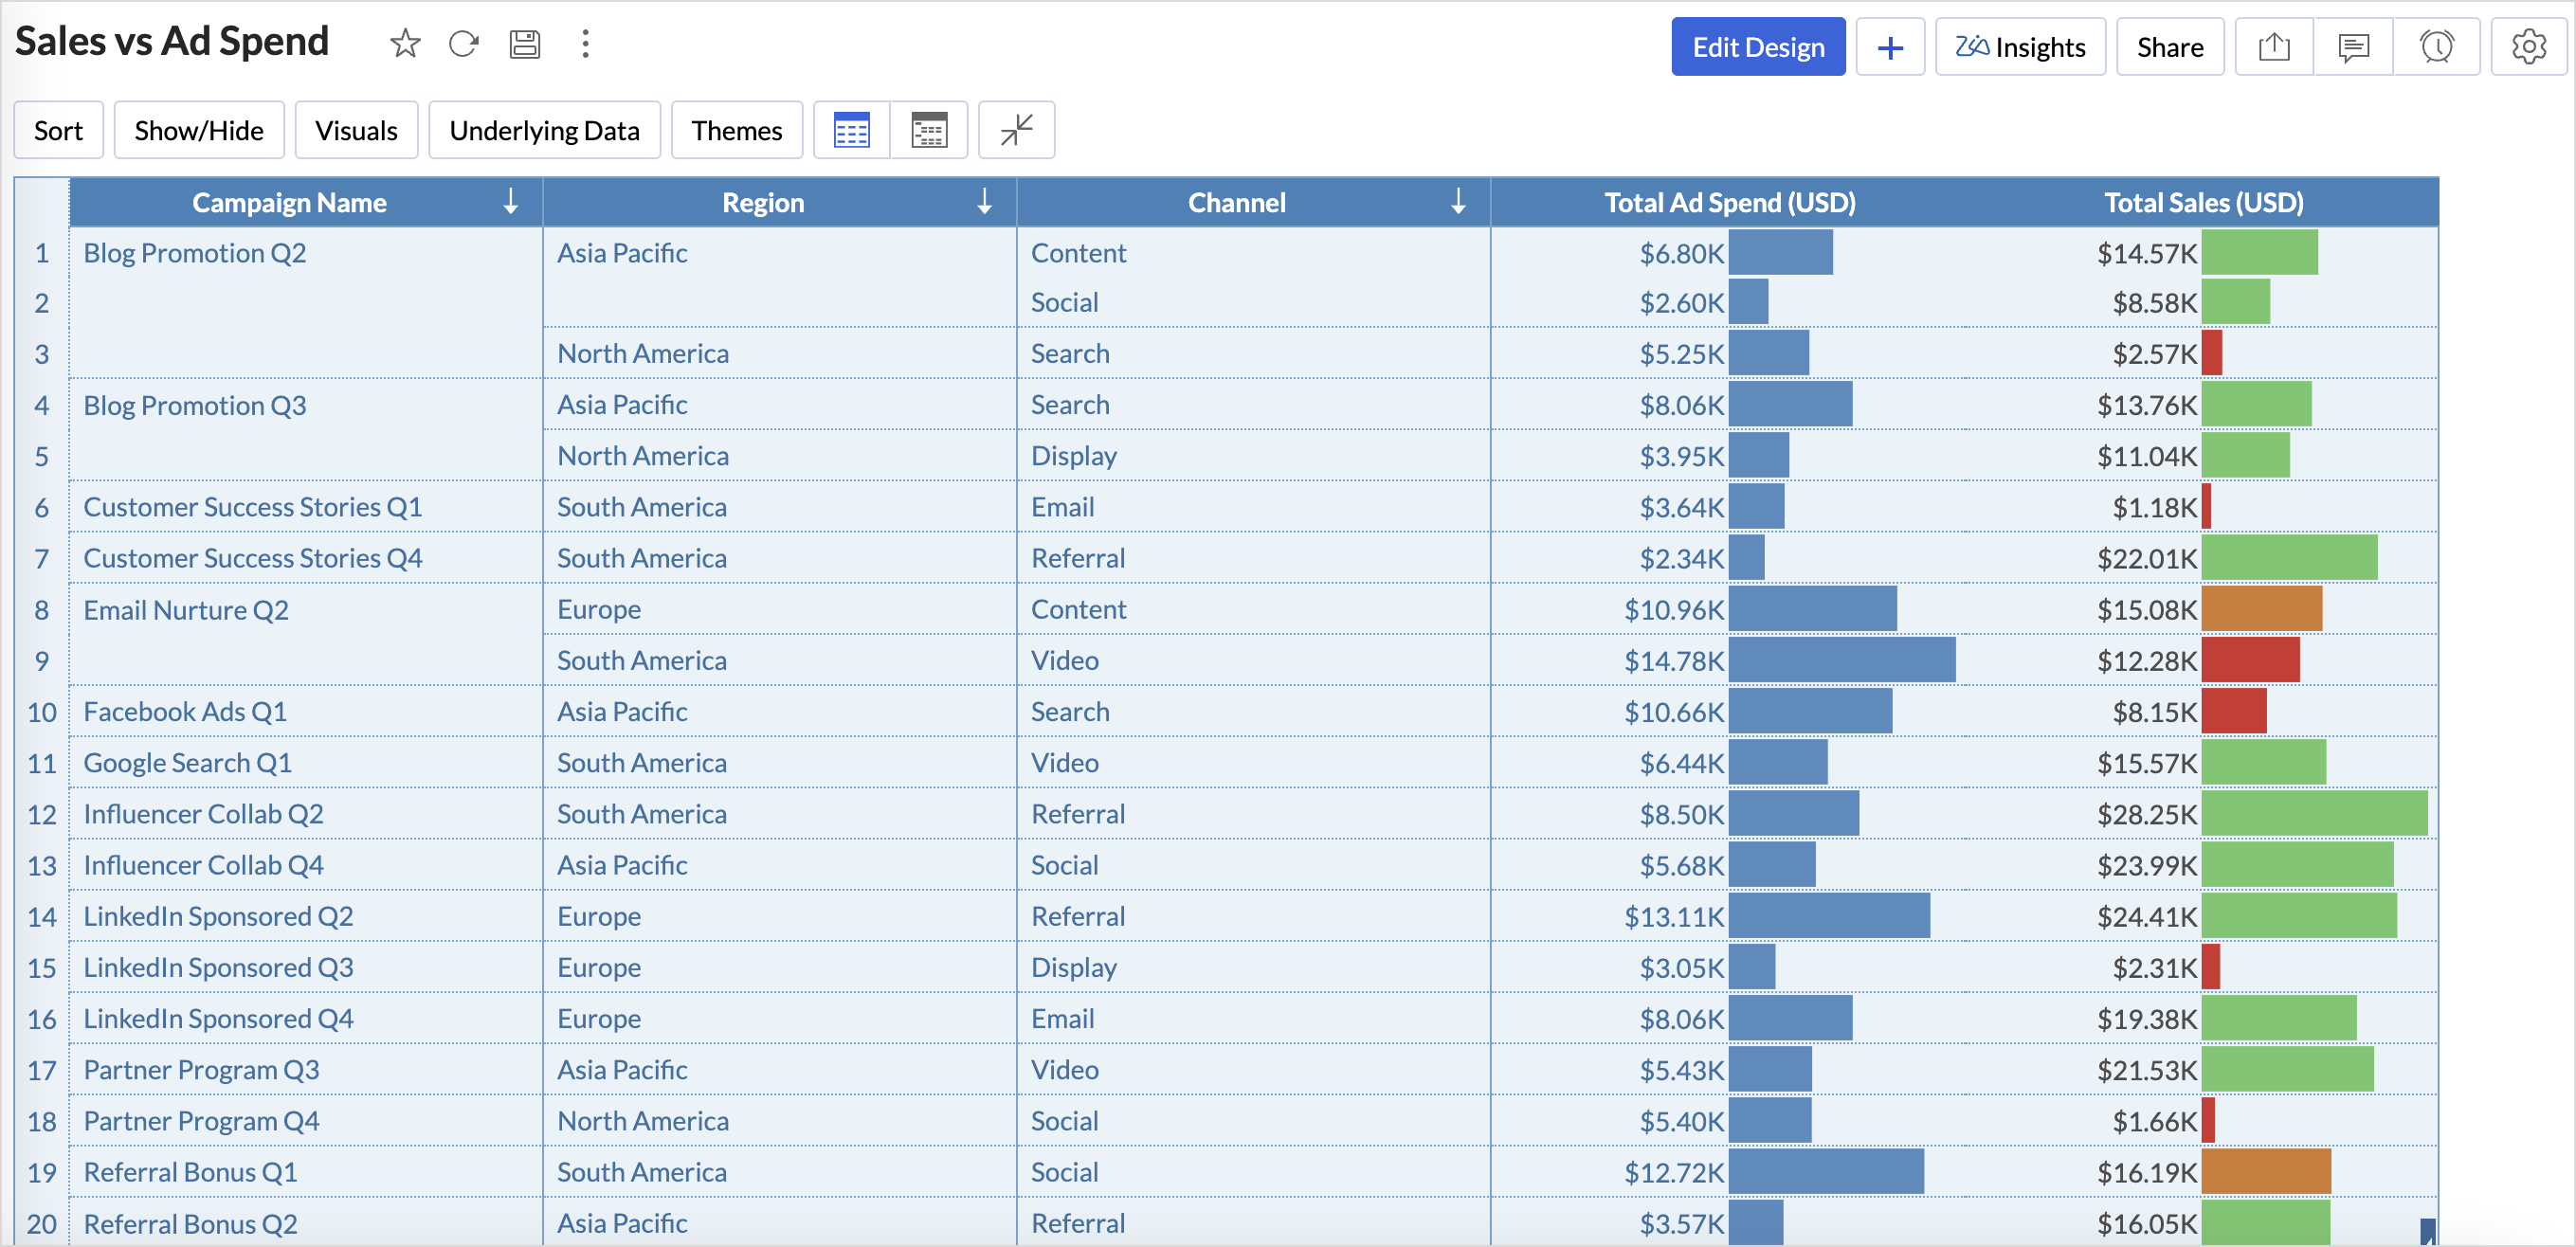Click Channel column sort arrow
Viewport: 2576px width, 1247px height.
pyautogui.click(x=1459, y=202)
